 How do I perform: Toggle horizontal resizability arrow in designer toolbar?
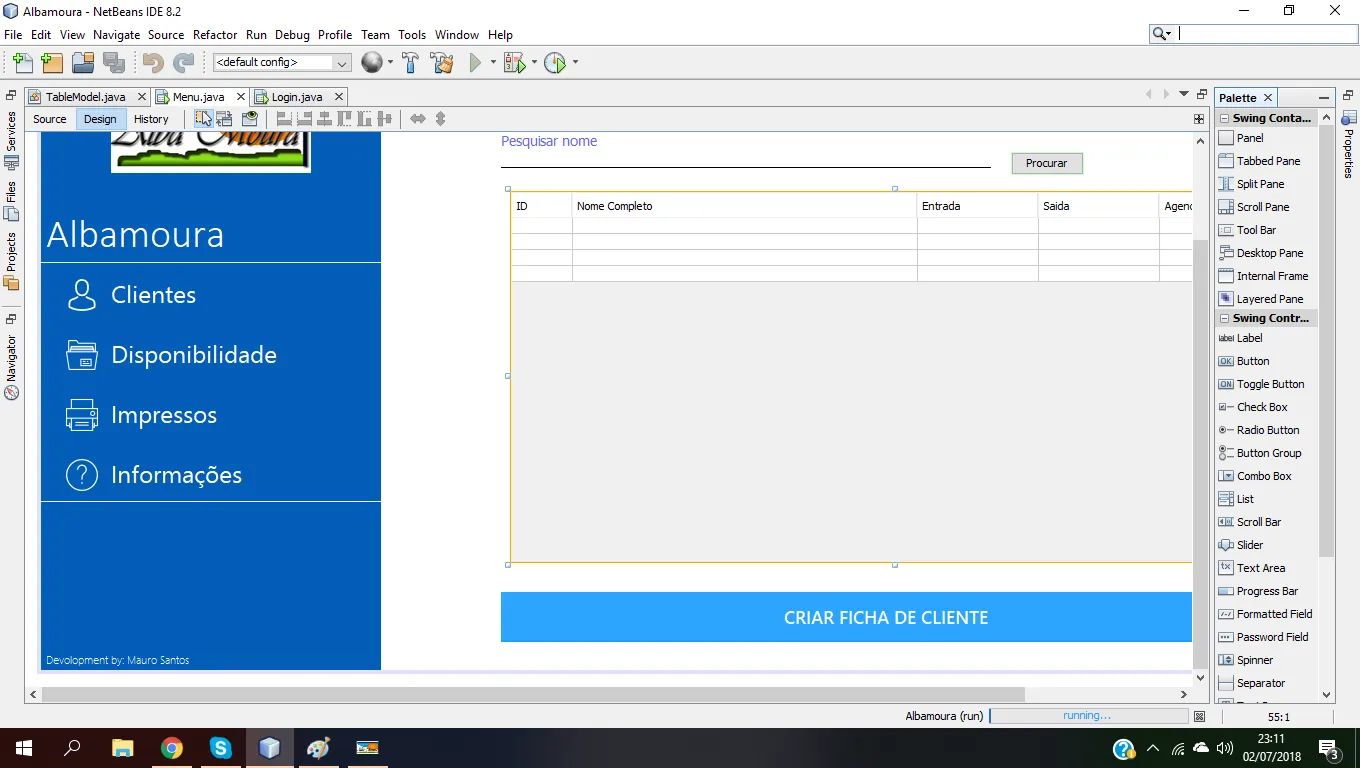pyautogui.click(x=418, y=118)
